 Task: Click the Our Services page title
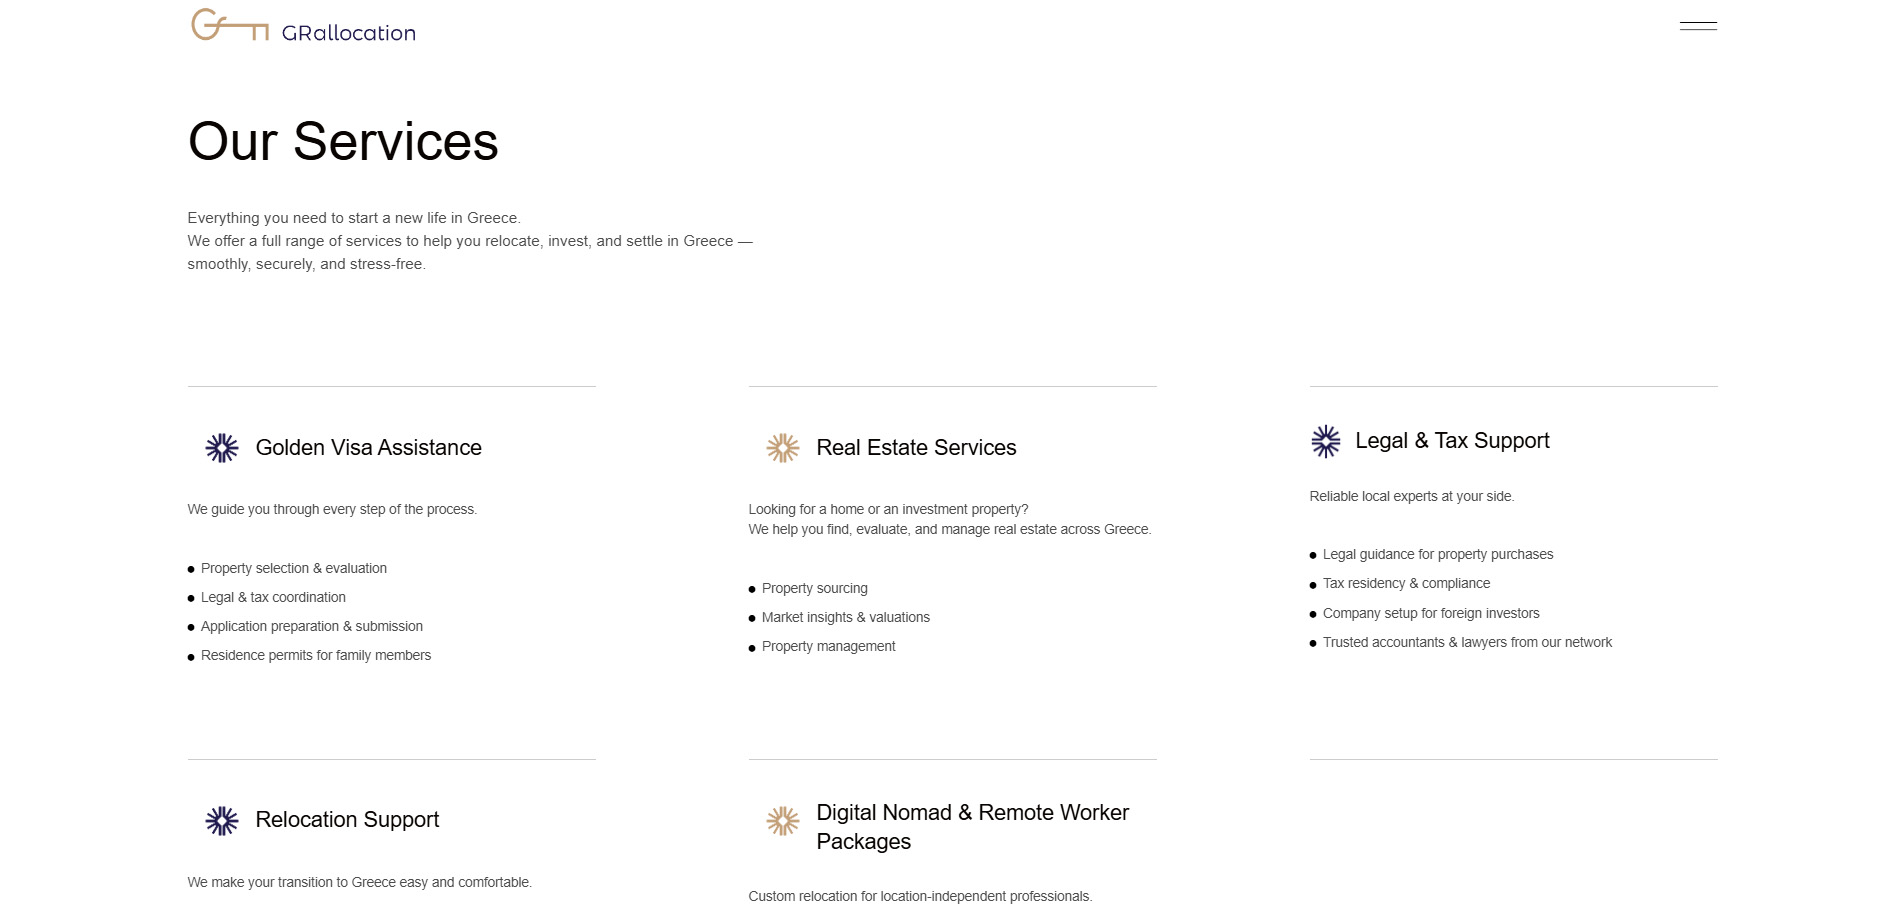(x=343, y=141)
